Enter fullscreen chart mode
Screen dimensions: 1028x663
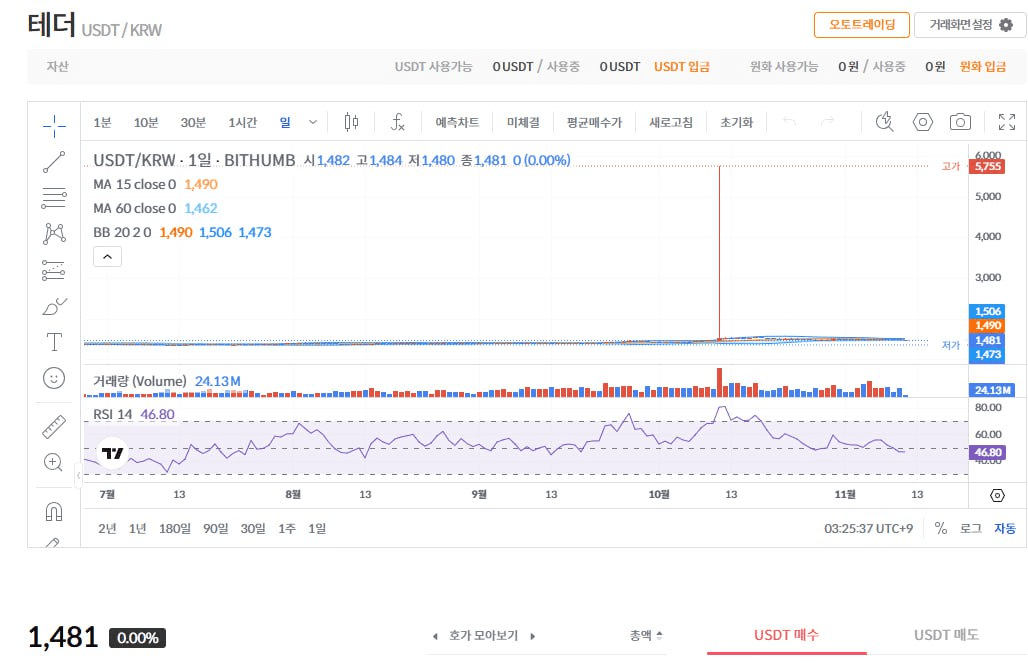(1006, 122)
